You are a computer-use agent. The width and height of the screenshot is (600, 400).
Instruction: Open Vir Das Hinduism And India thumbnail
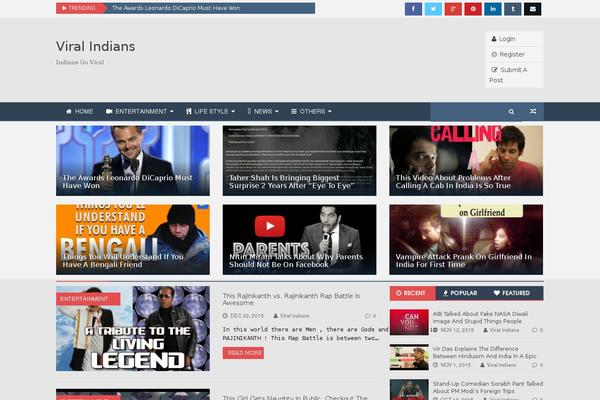pyautogui.click(x=409, y=357)
